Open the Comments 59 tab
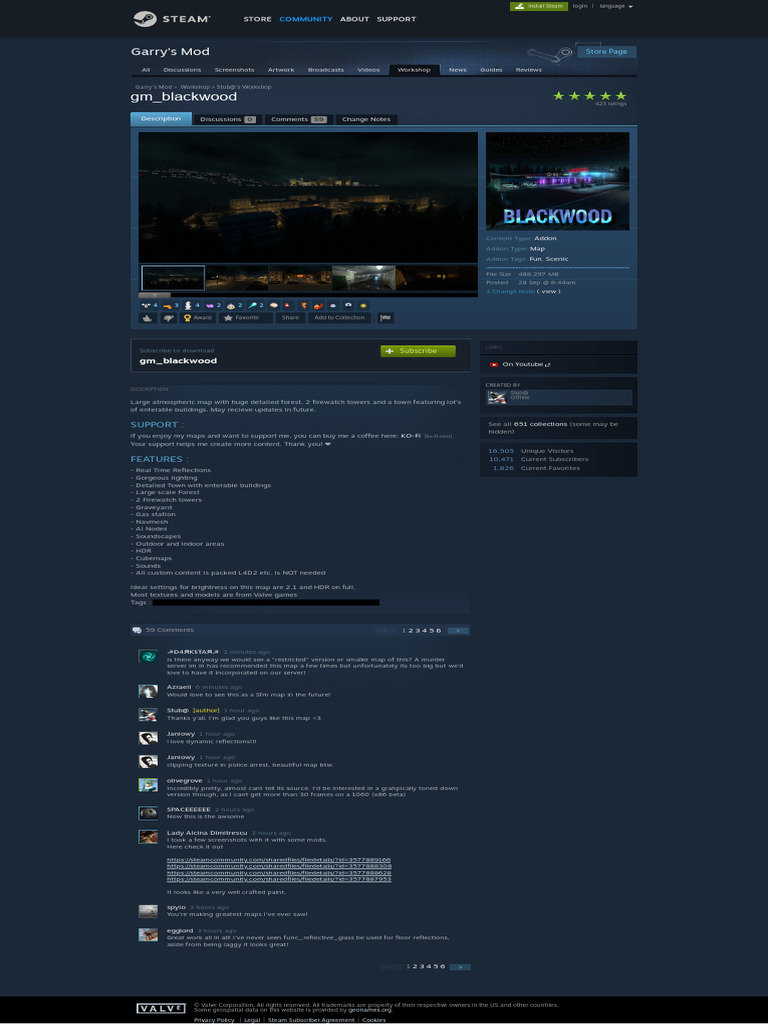 (298, 120)
